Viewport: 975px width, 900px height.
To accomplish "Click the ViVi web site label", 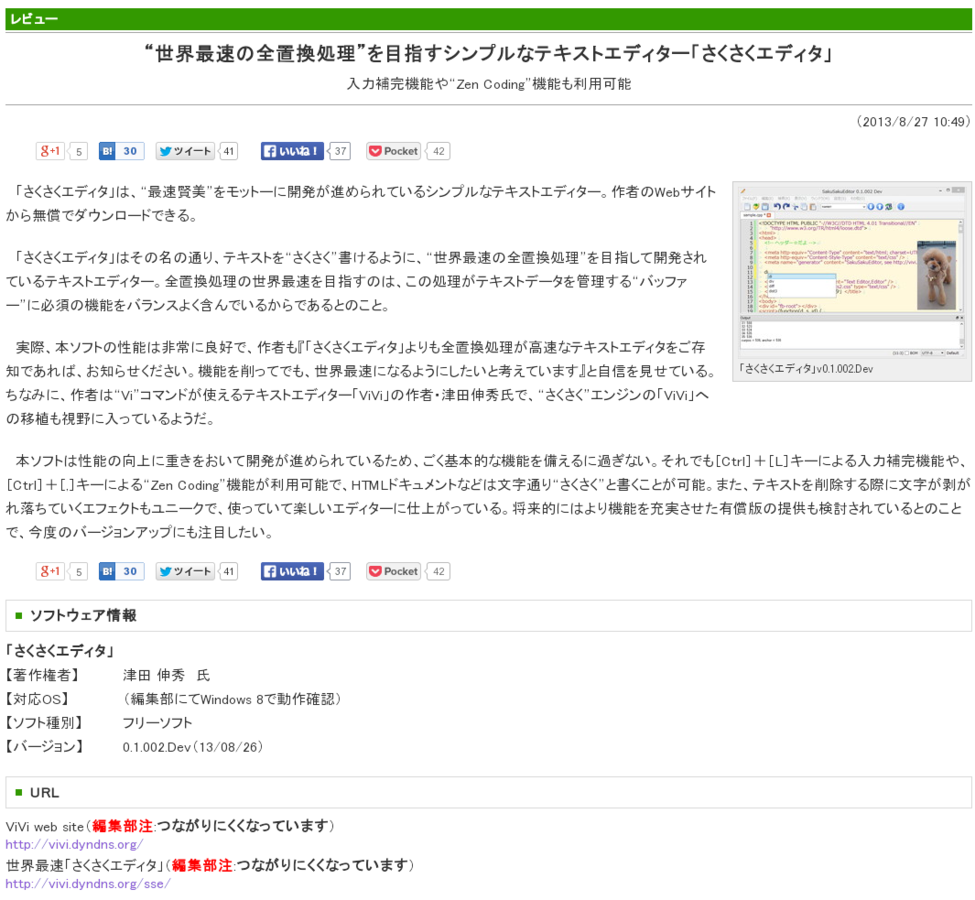I will (x=44, y=827).
